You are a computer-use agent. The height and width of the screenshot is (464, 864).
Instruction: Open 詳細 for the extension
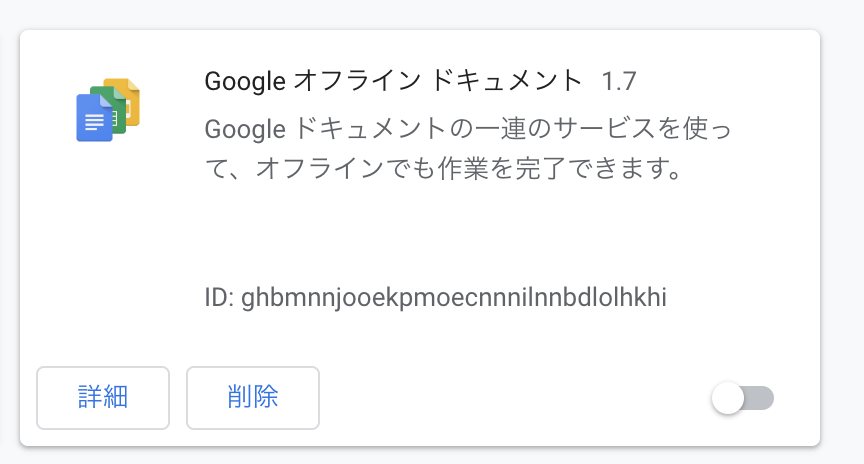point(103,398)
